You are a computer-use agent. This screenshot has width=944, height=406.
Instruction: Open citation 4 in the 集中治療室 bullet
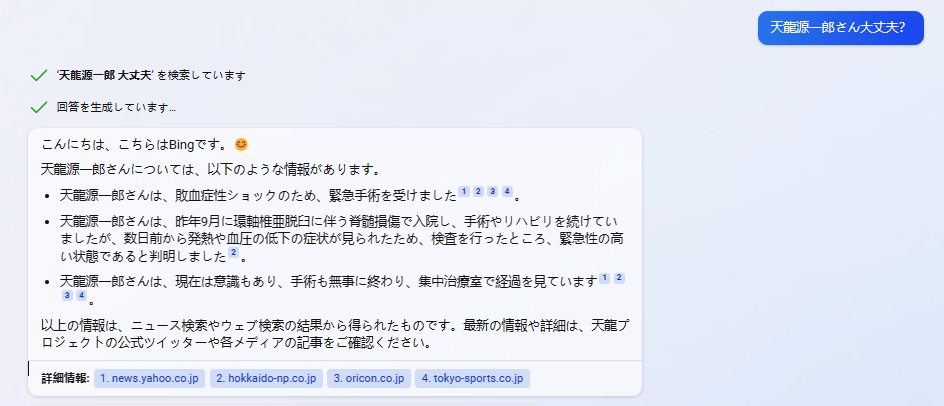click(81, 295)
